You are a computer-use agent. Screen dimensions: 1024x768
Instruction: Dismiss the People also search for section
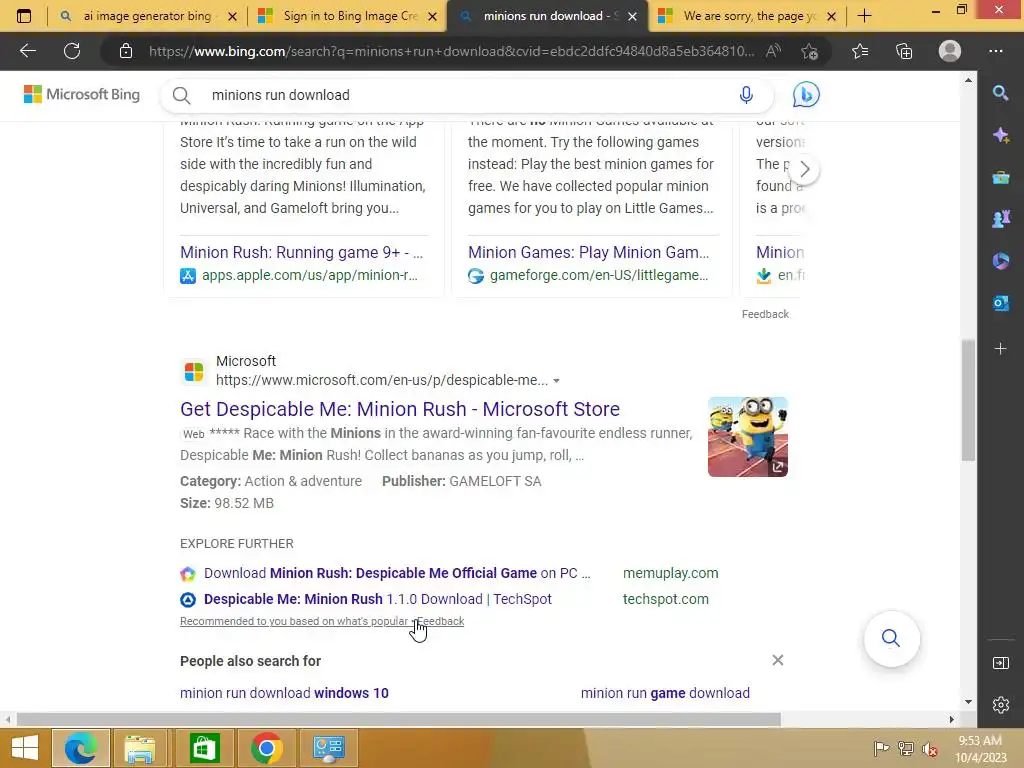[x=777, y=660]
